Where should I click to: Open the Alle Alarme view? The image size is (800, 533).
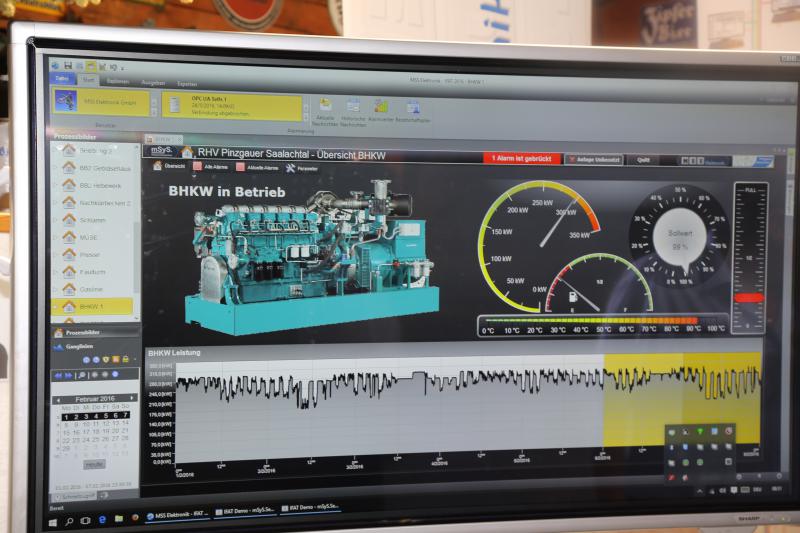click(196, 167)
